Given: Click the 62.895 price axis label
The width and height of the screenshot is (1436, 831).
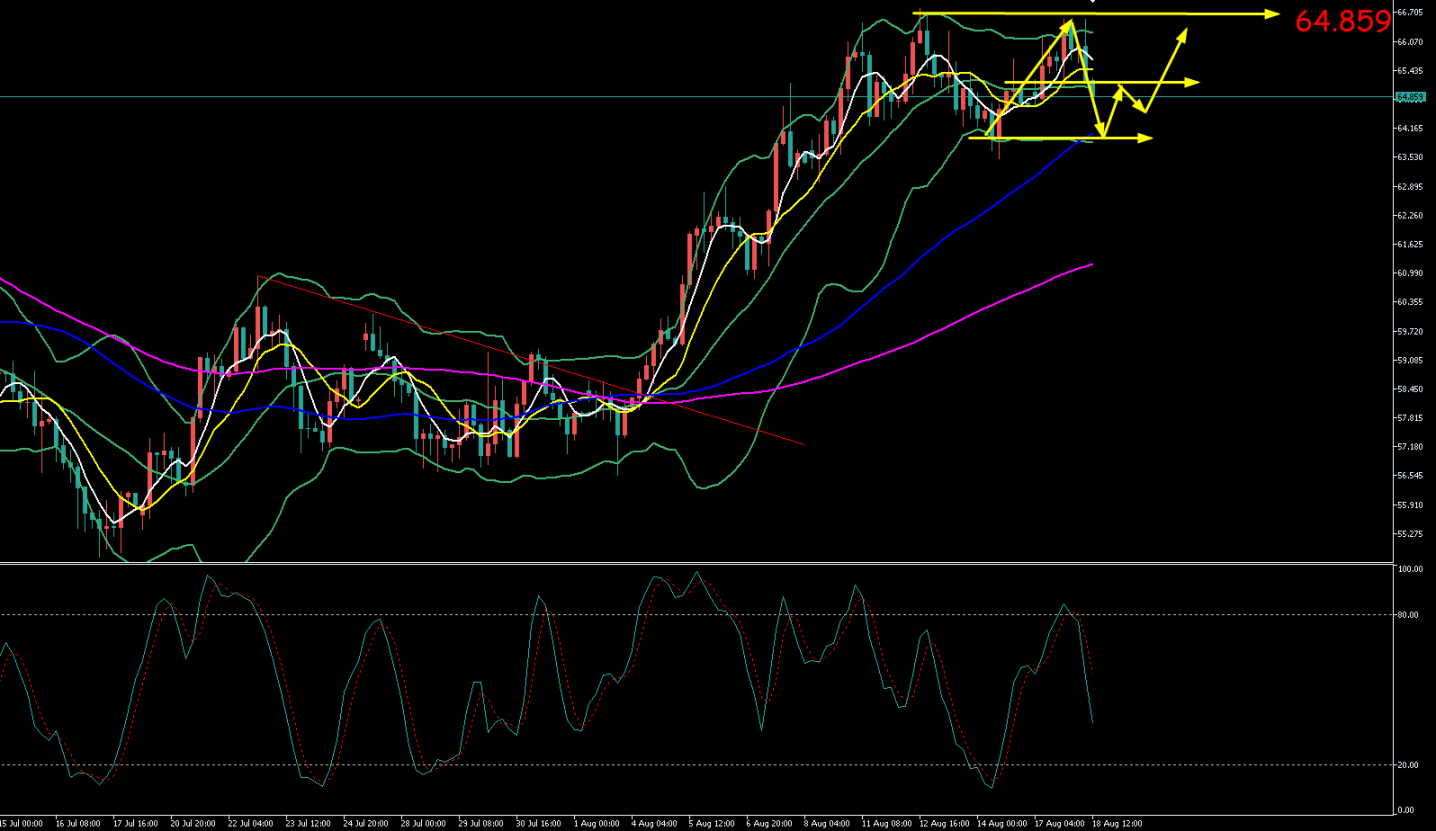Looking at the screenshot, I should [1410, 186].
